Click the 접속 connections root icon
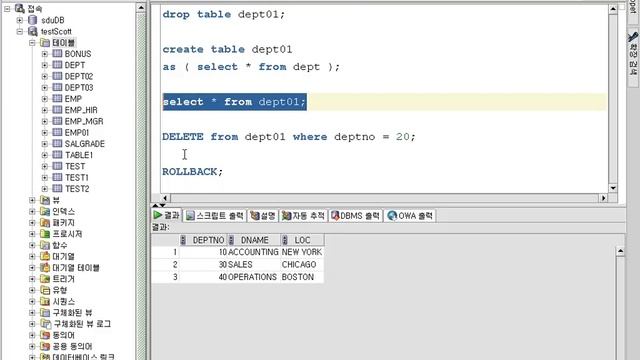The height and width of the screenshot is (360, 640). [x=20, y=9]
